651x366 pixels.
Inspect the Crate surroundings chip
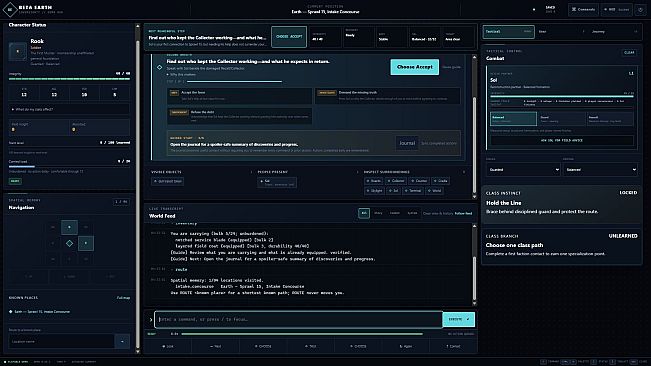tap(441, 181)
